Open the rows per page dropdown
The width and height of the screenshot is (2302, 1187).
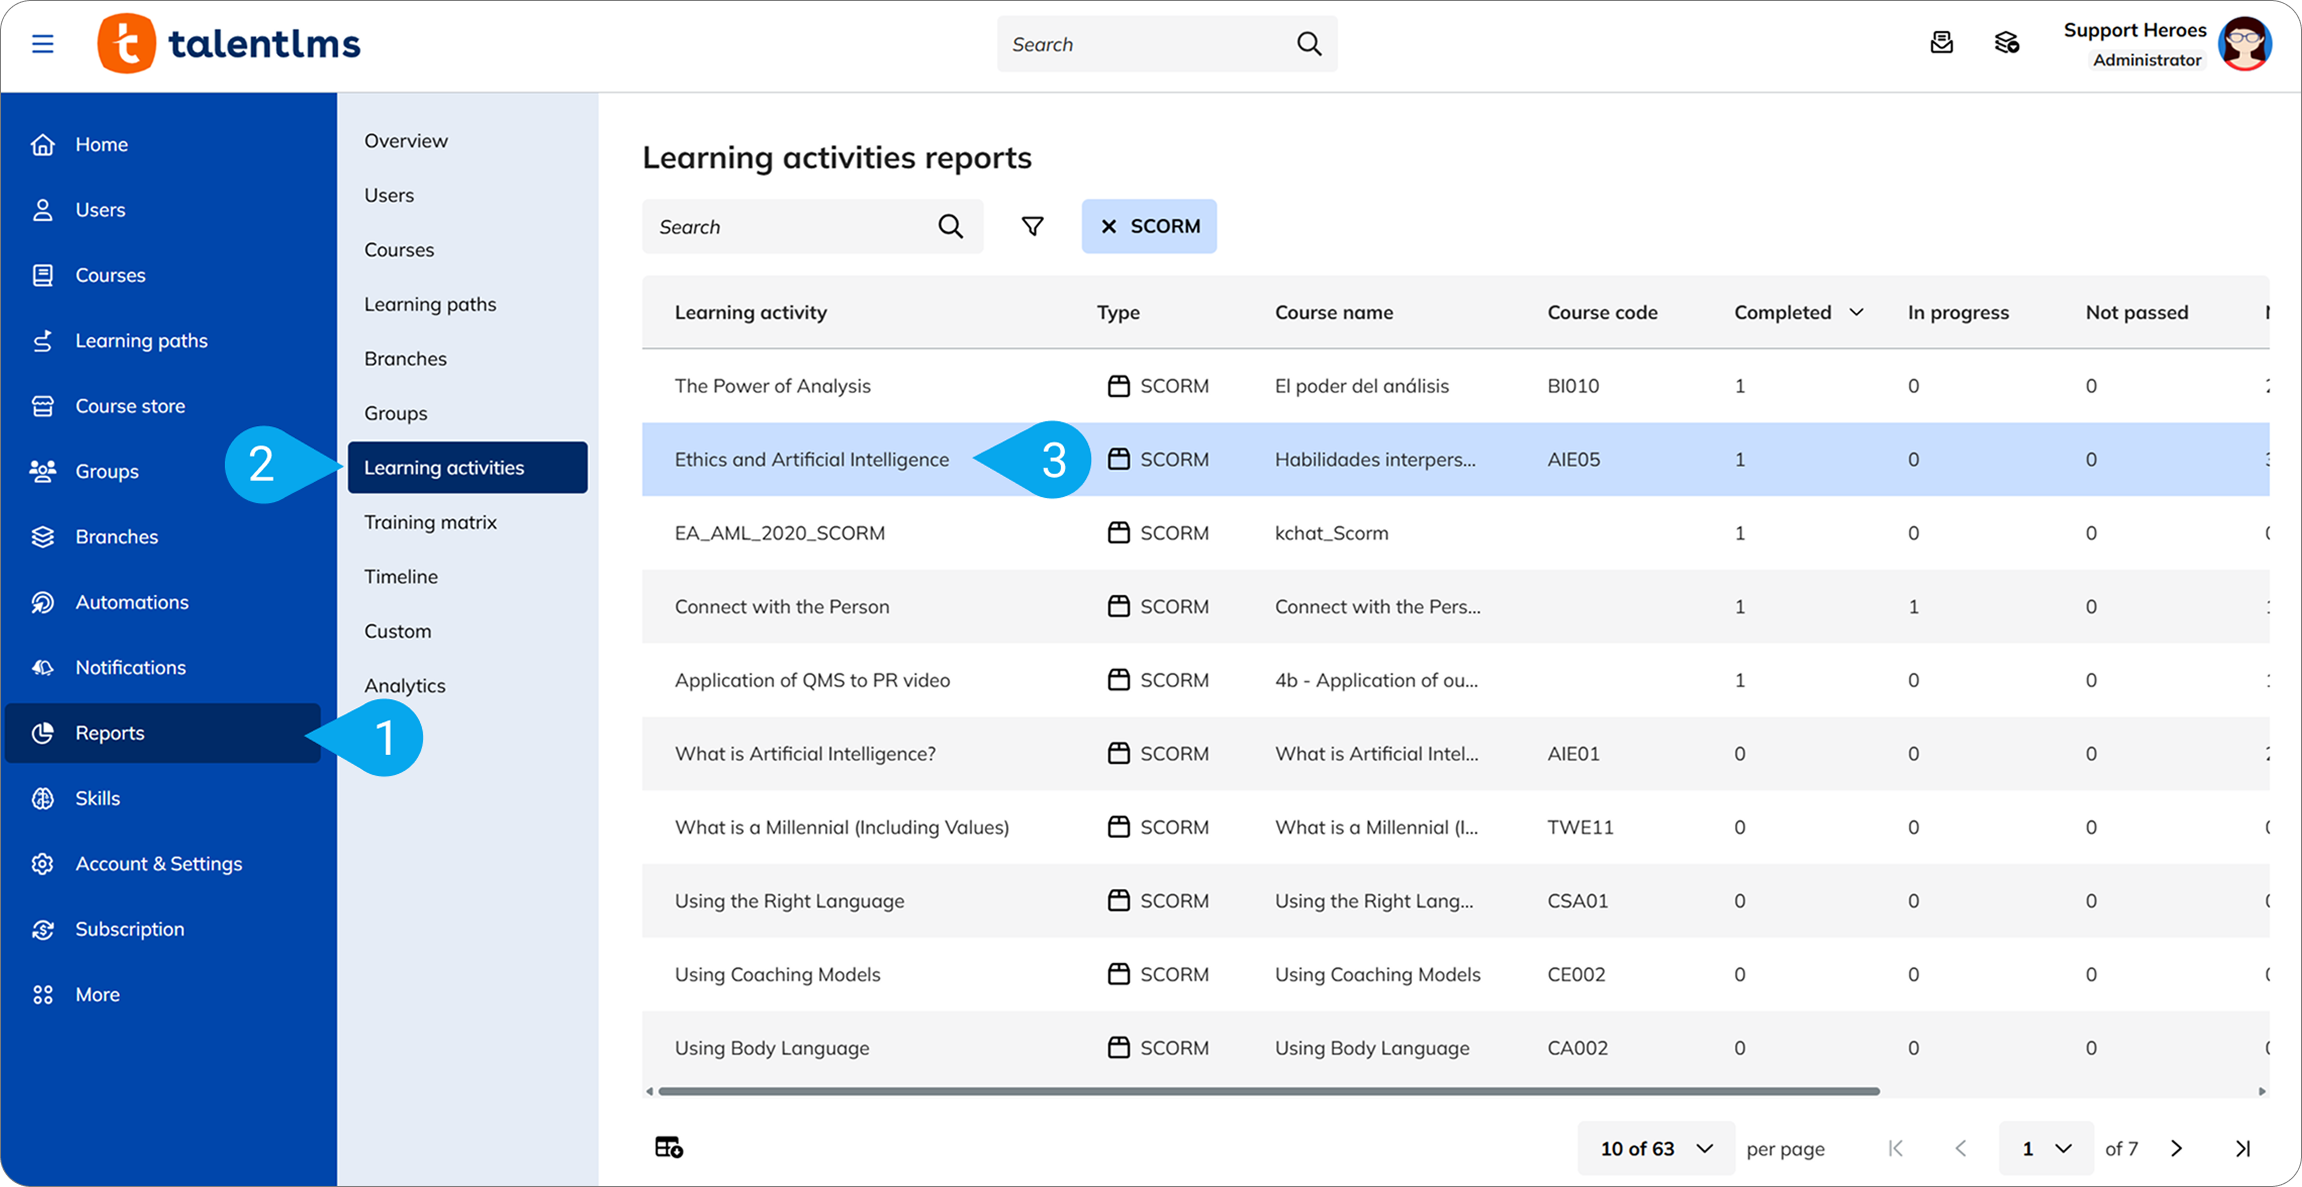1655,1148
